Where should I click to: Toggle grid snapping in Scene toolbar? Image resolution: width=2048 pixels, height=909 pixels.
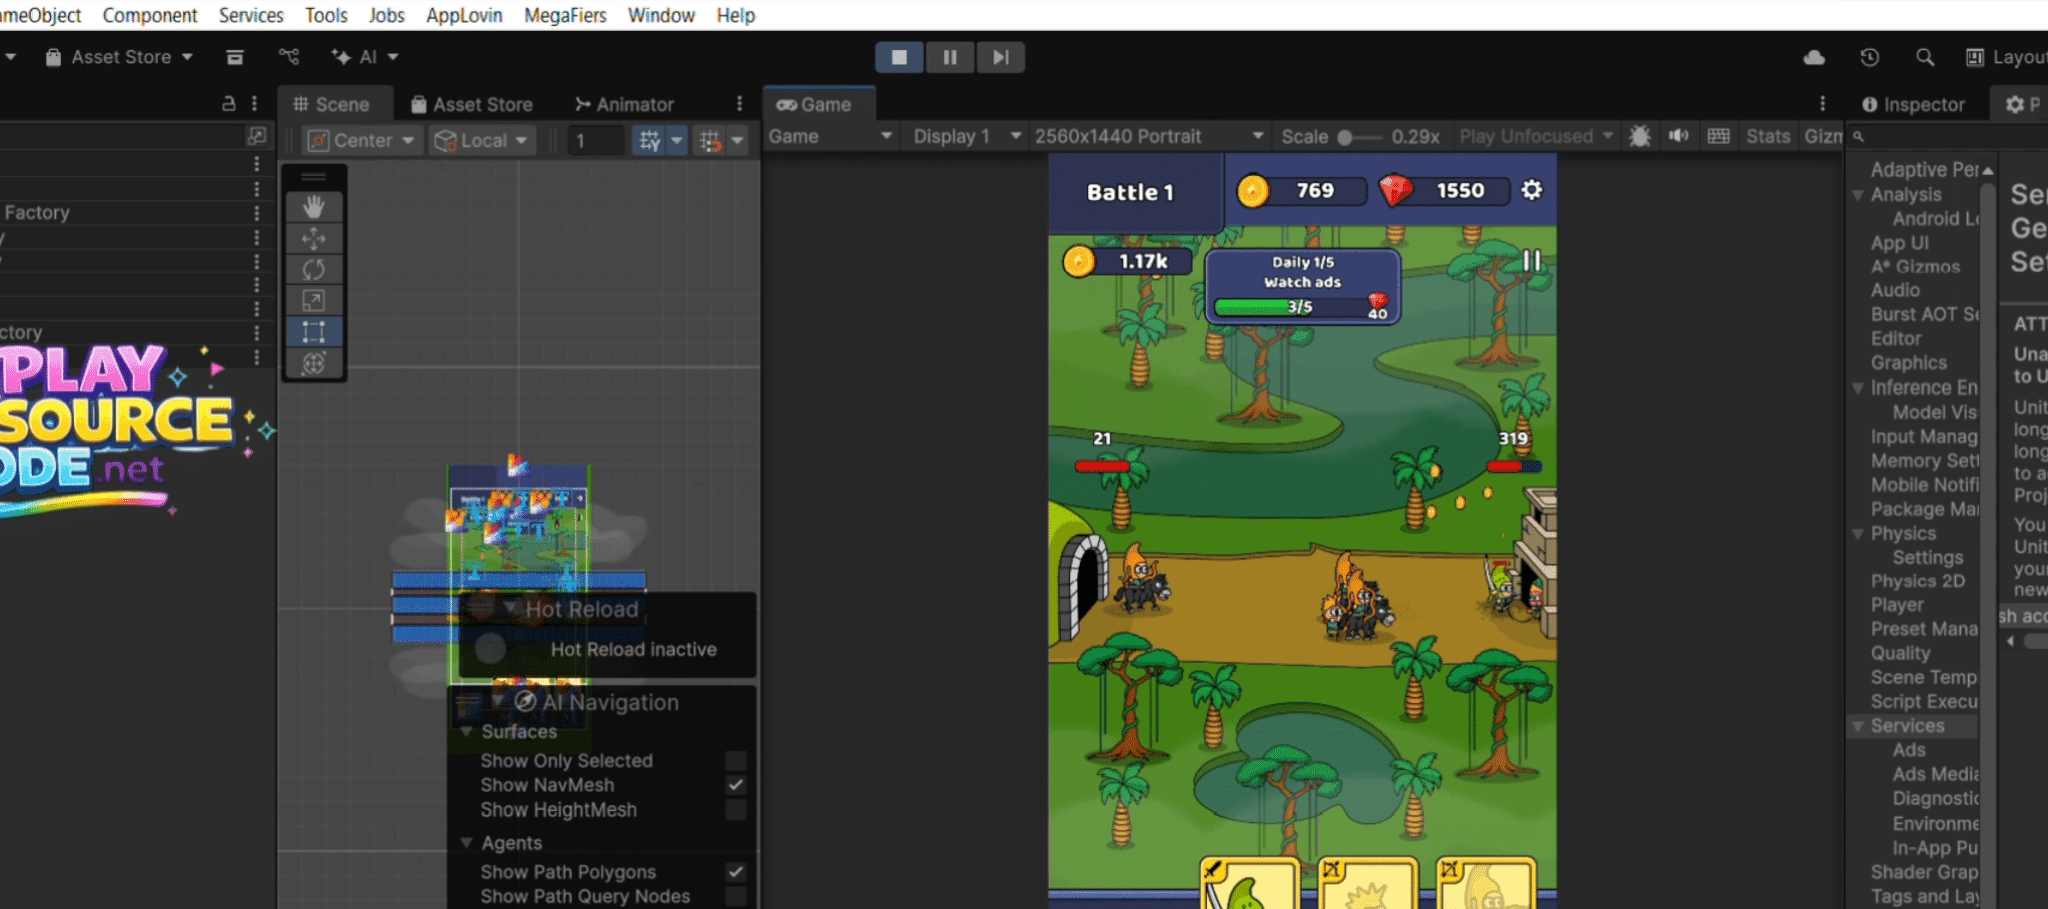[650, 140]
